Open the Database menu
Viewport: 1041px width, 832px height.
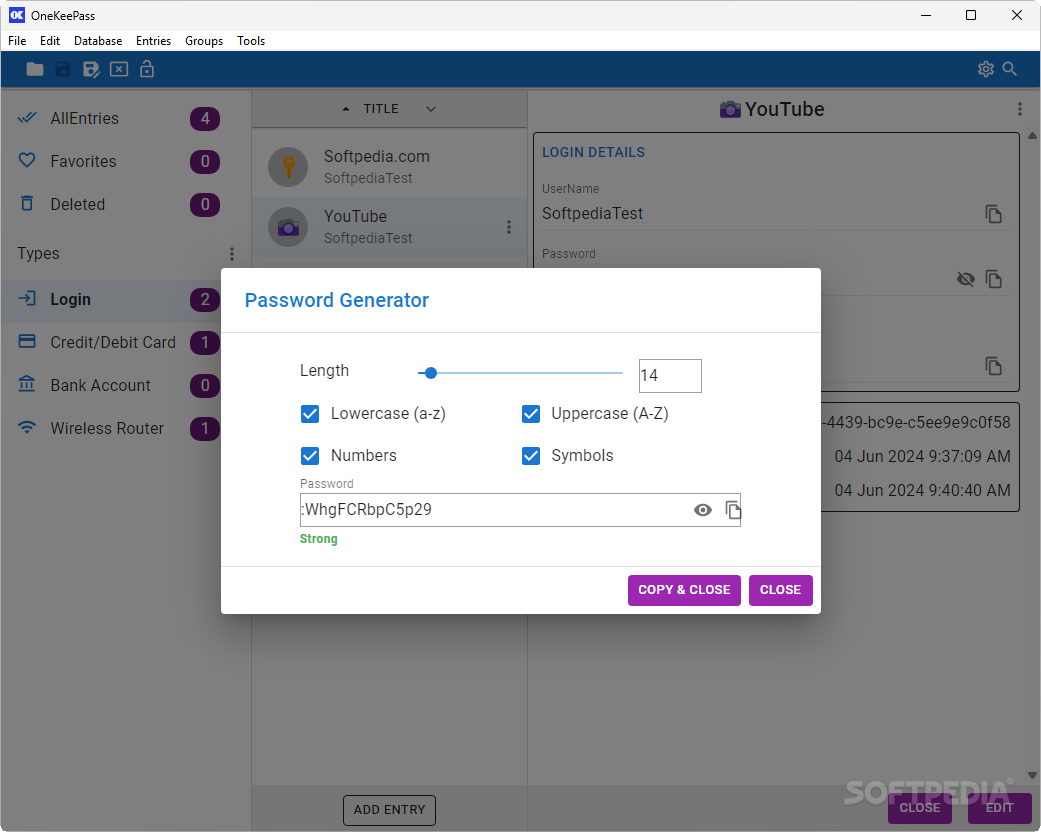pyautogui.click(x=98, y=41)
